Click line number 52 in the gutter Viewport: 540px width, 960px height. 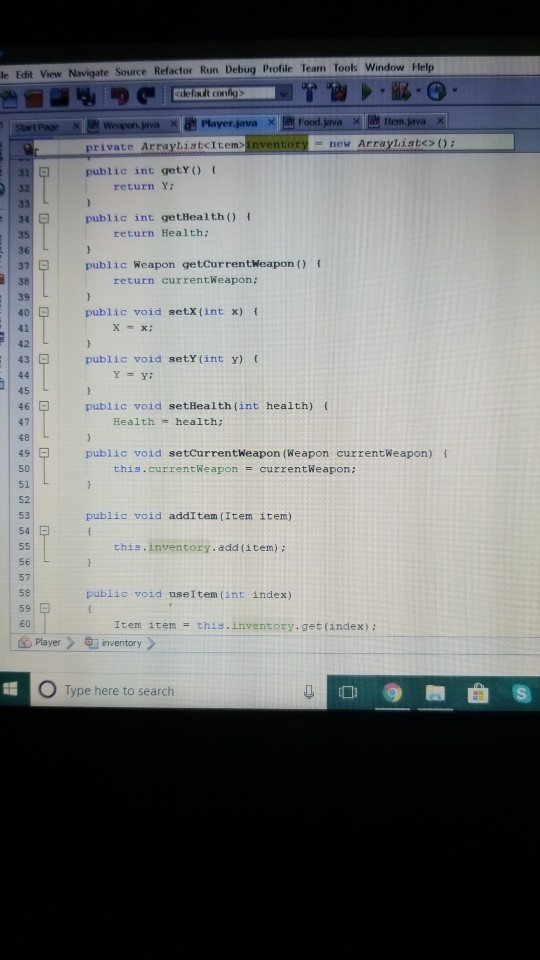point(24,500)
